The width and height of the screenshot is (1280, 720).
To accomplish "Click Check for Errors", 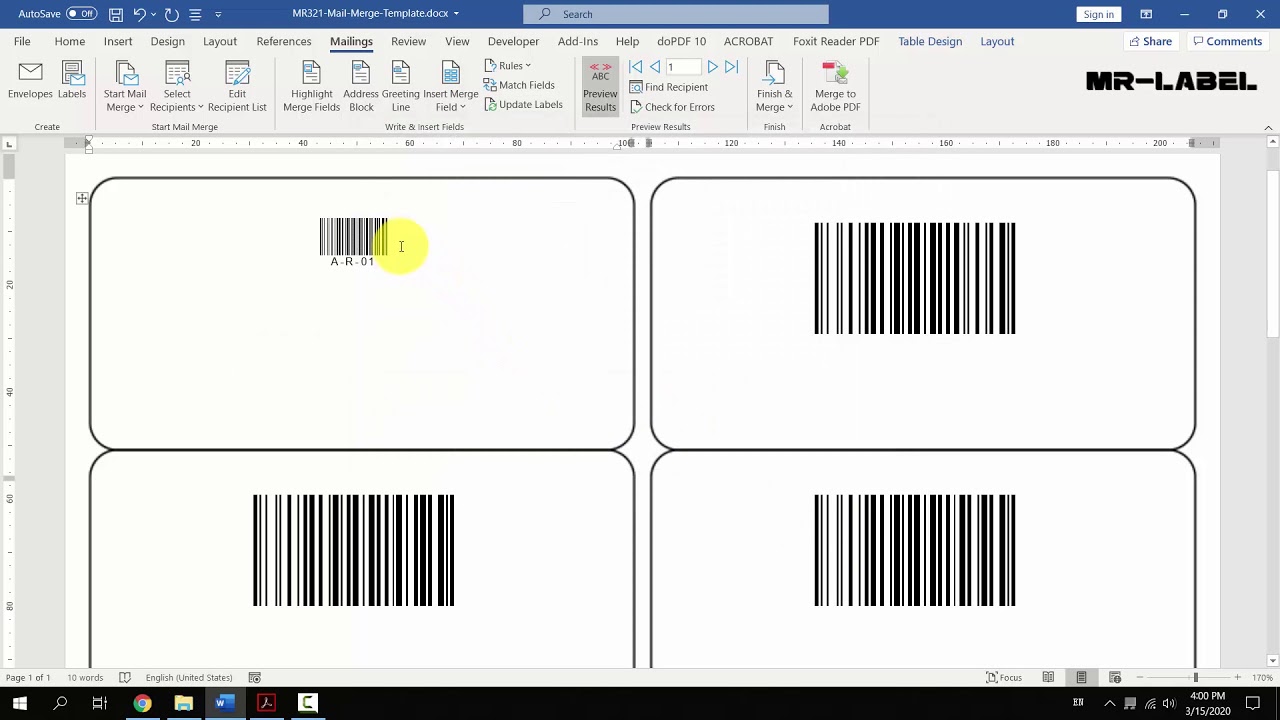I will pyautogui.click(x=671, y=107).
